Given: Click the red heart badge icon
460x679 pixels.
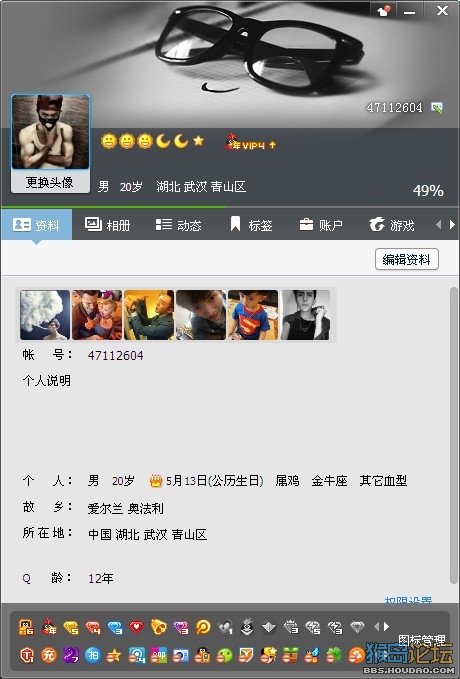Looking at the screenshot, I should pos(136,627).
